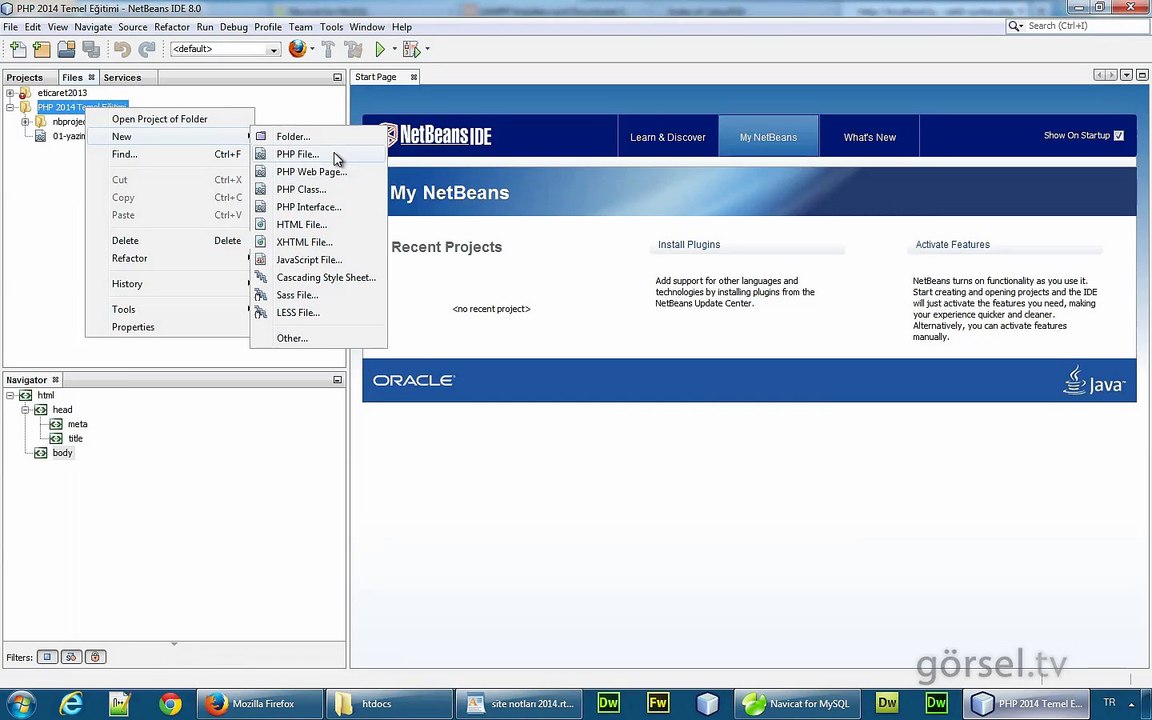Open Fireworks (Fw) from the taskbar
Screen dimensions: 1152x720
[x=658, y=703]
